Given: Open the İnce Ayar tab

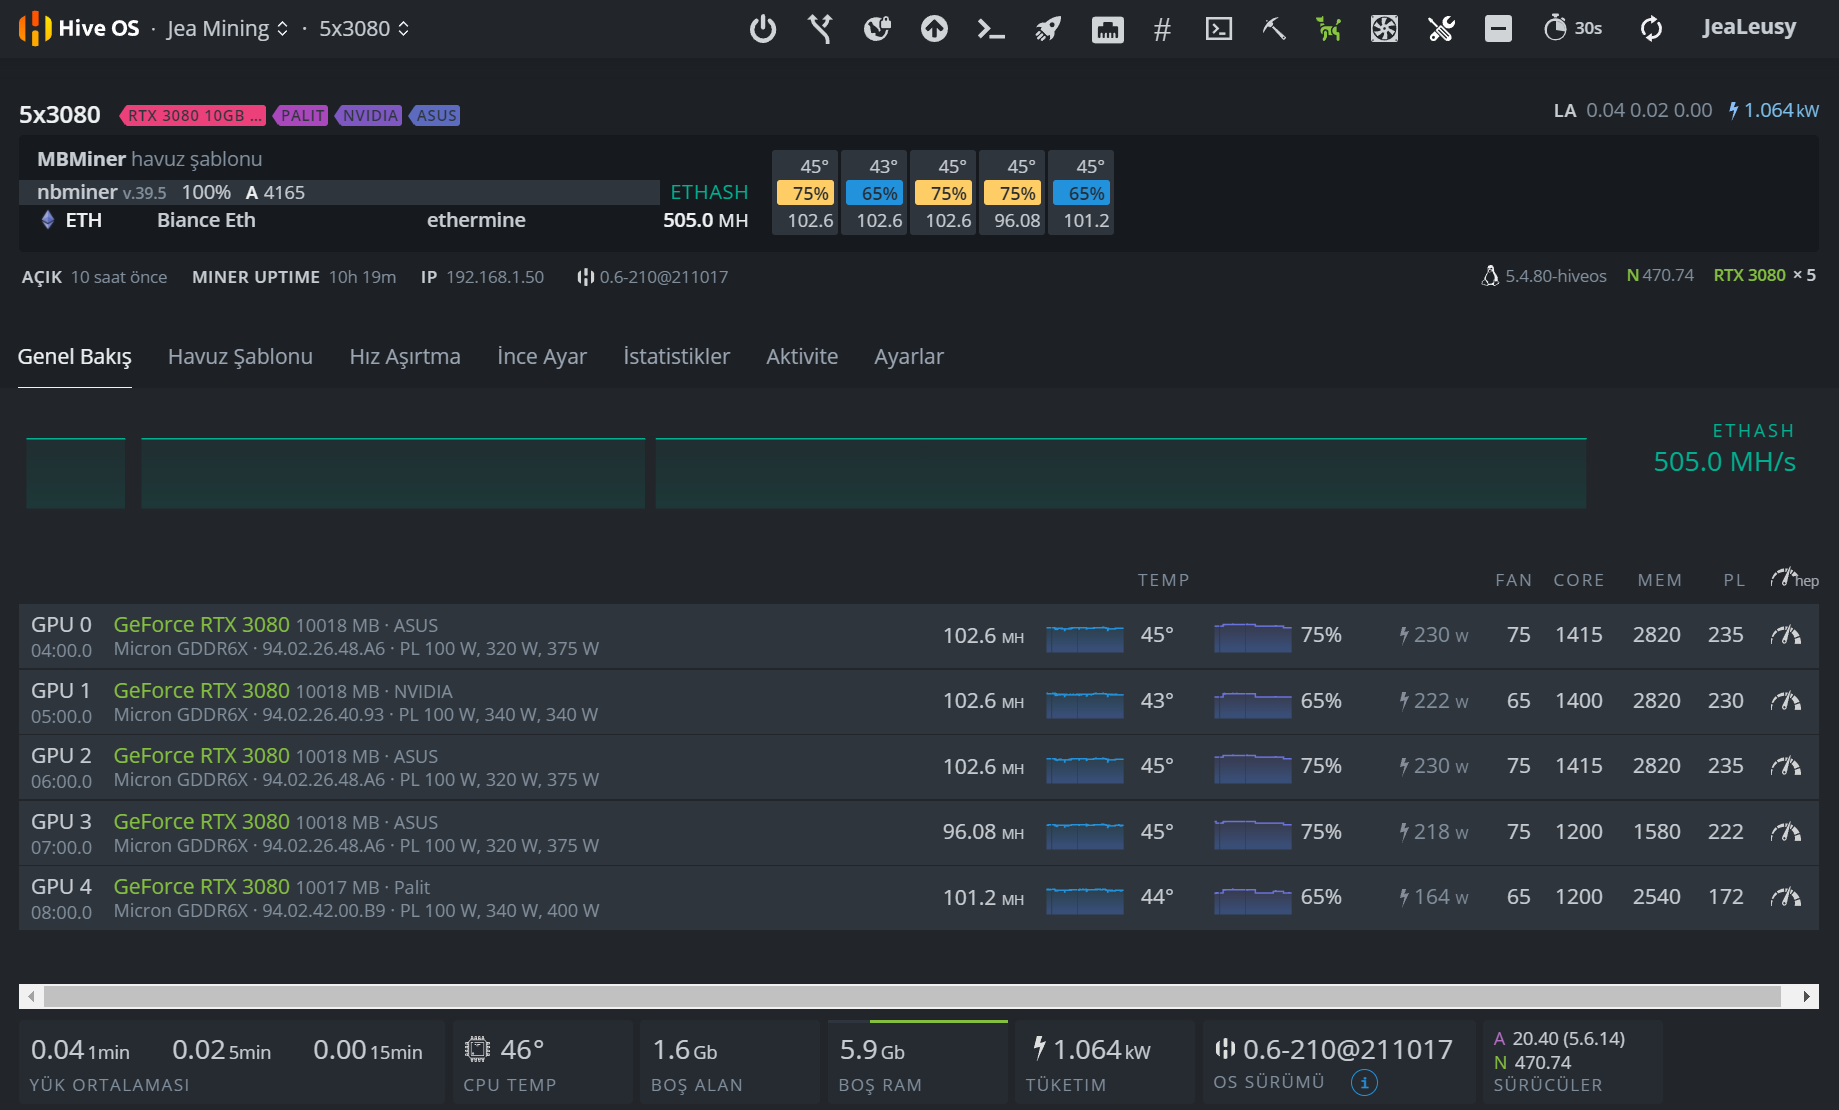Looking at the screenshot, I should [x=542, y=357].
